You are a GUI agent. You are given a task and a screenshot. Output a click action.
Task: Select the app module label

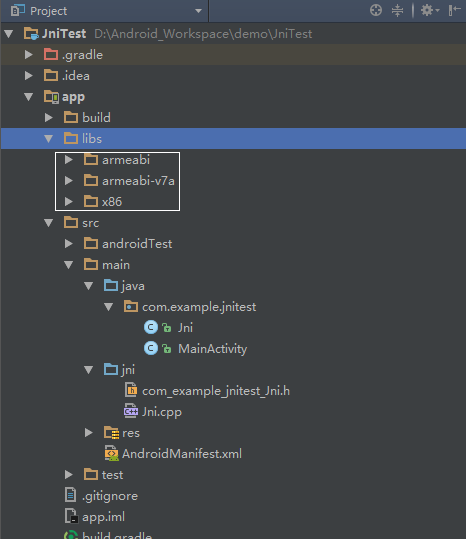[73, 98]
